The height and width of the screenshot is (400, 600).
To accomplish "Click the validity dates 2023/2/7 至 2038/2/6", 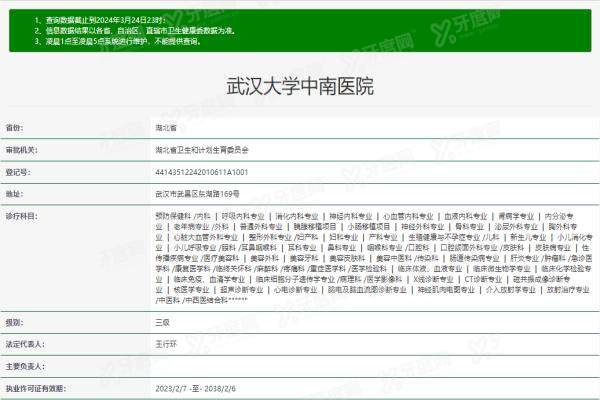I will pos(196,389).
